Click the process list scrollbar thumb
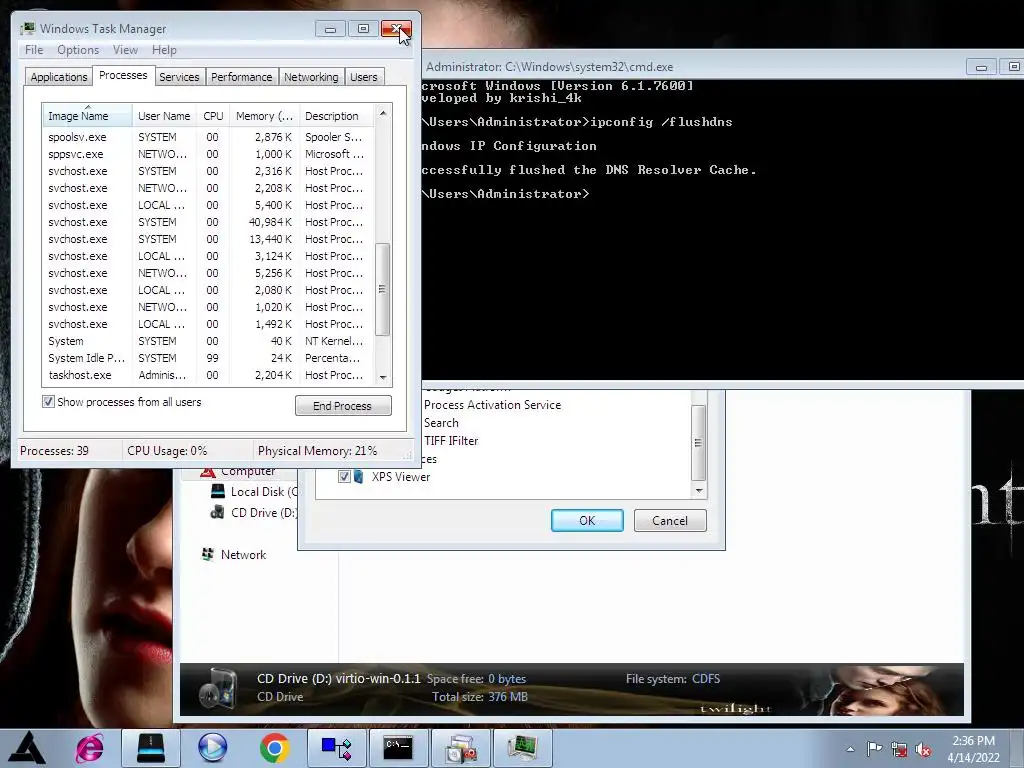This screenshot has height=768, width=1024. tap(383, 289)
